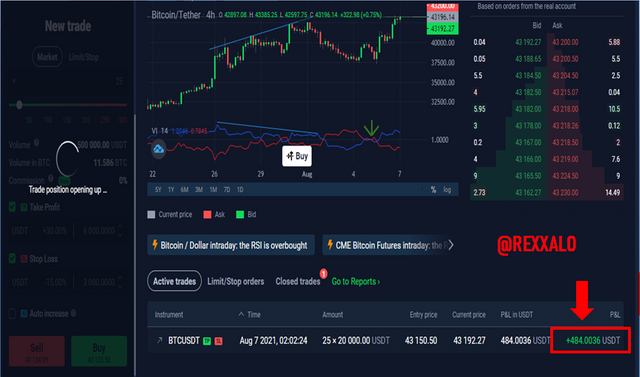The height and width of the screenshot is (377, 640).
Task: Click the +484.0036 USDT P&L value
Action: (593, 340)
